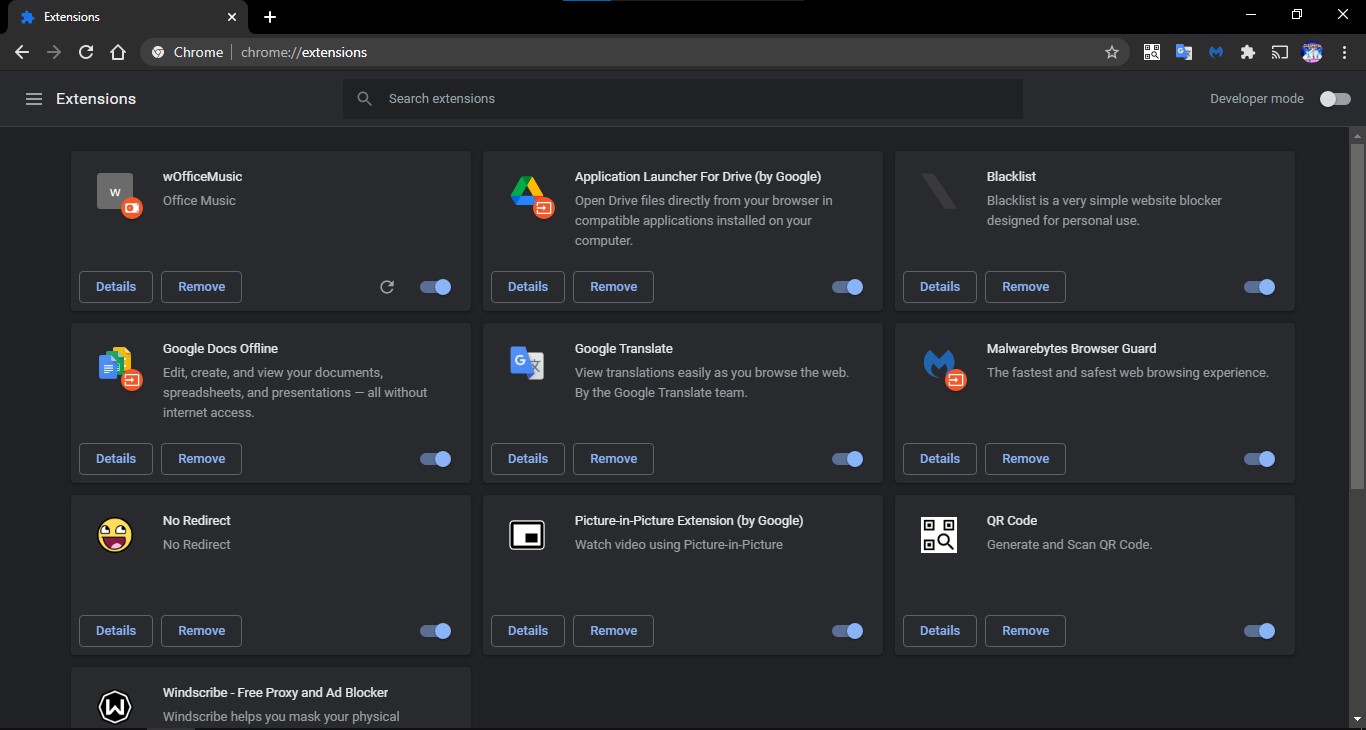Open the Chrome three-dot menu
Screen dimensions: 1366x730
[1344, 52]
